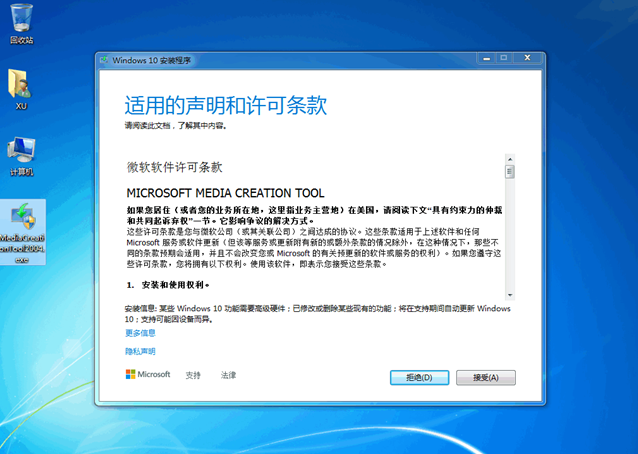Click the license text scrollbar down arrow

click(510, 295)
